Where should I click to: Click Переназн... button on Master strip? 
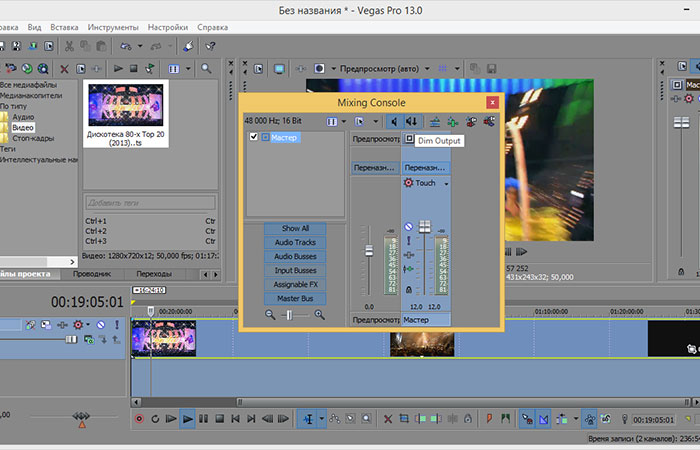[424, 168]
